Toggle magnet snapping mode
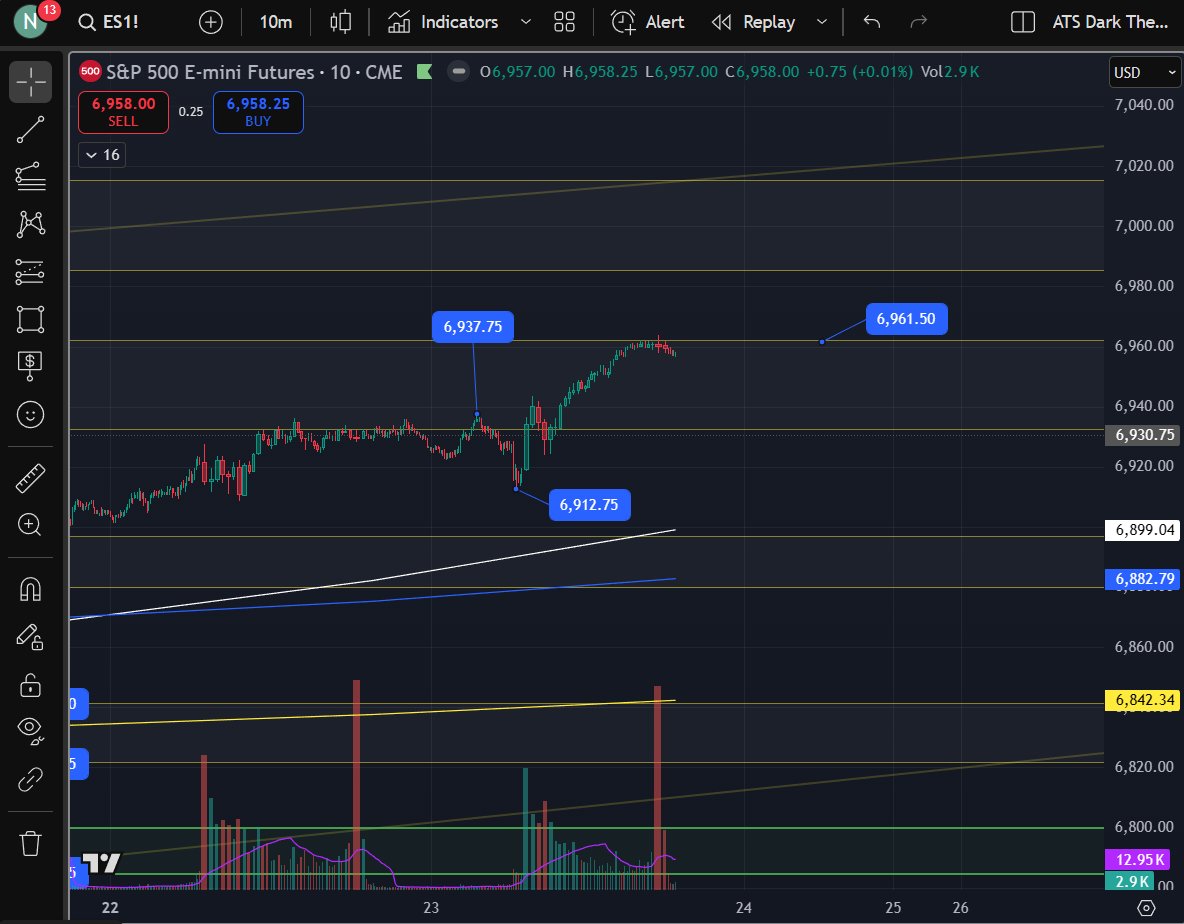Image resolution: width=1184 pixels, height=924 pixels. 30,590
